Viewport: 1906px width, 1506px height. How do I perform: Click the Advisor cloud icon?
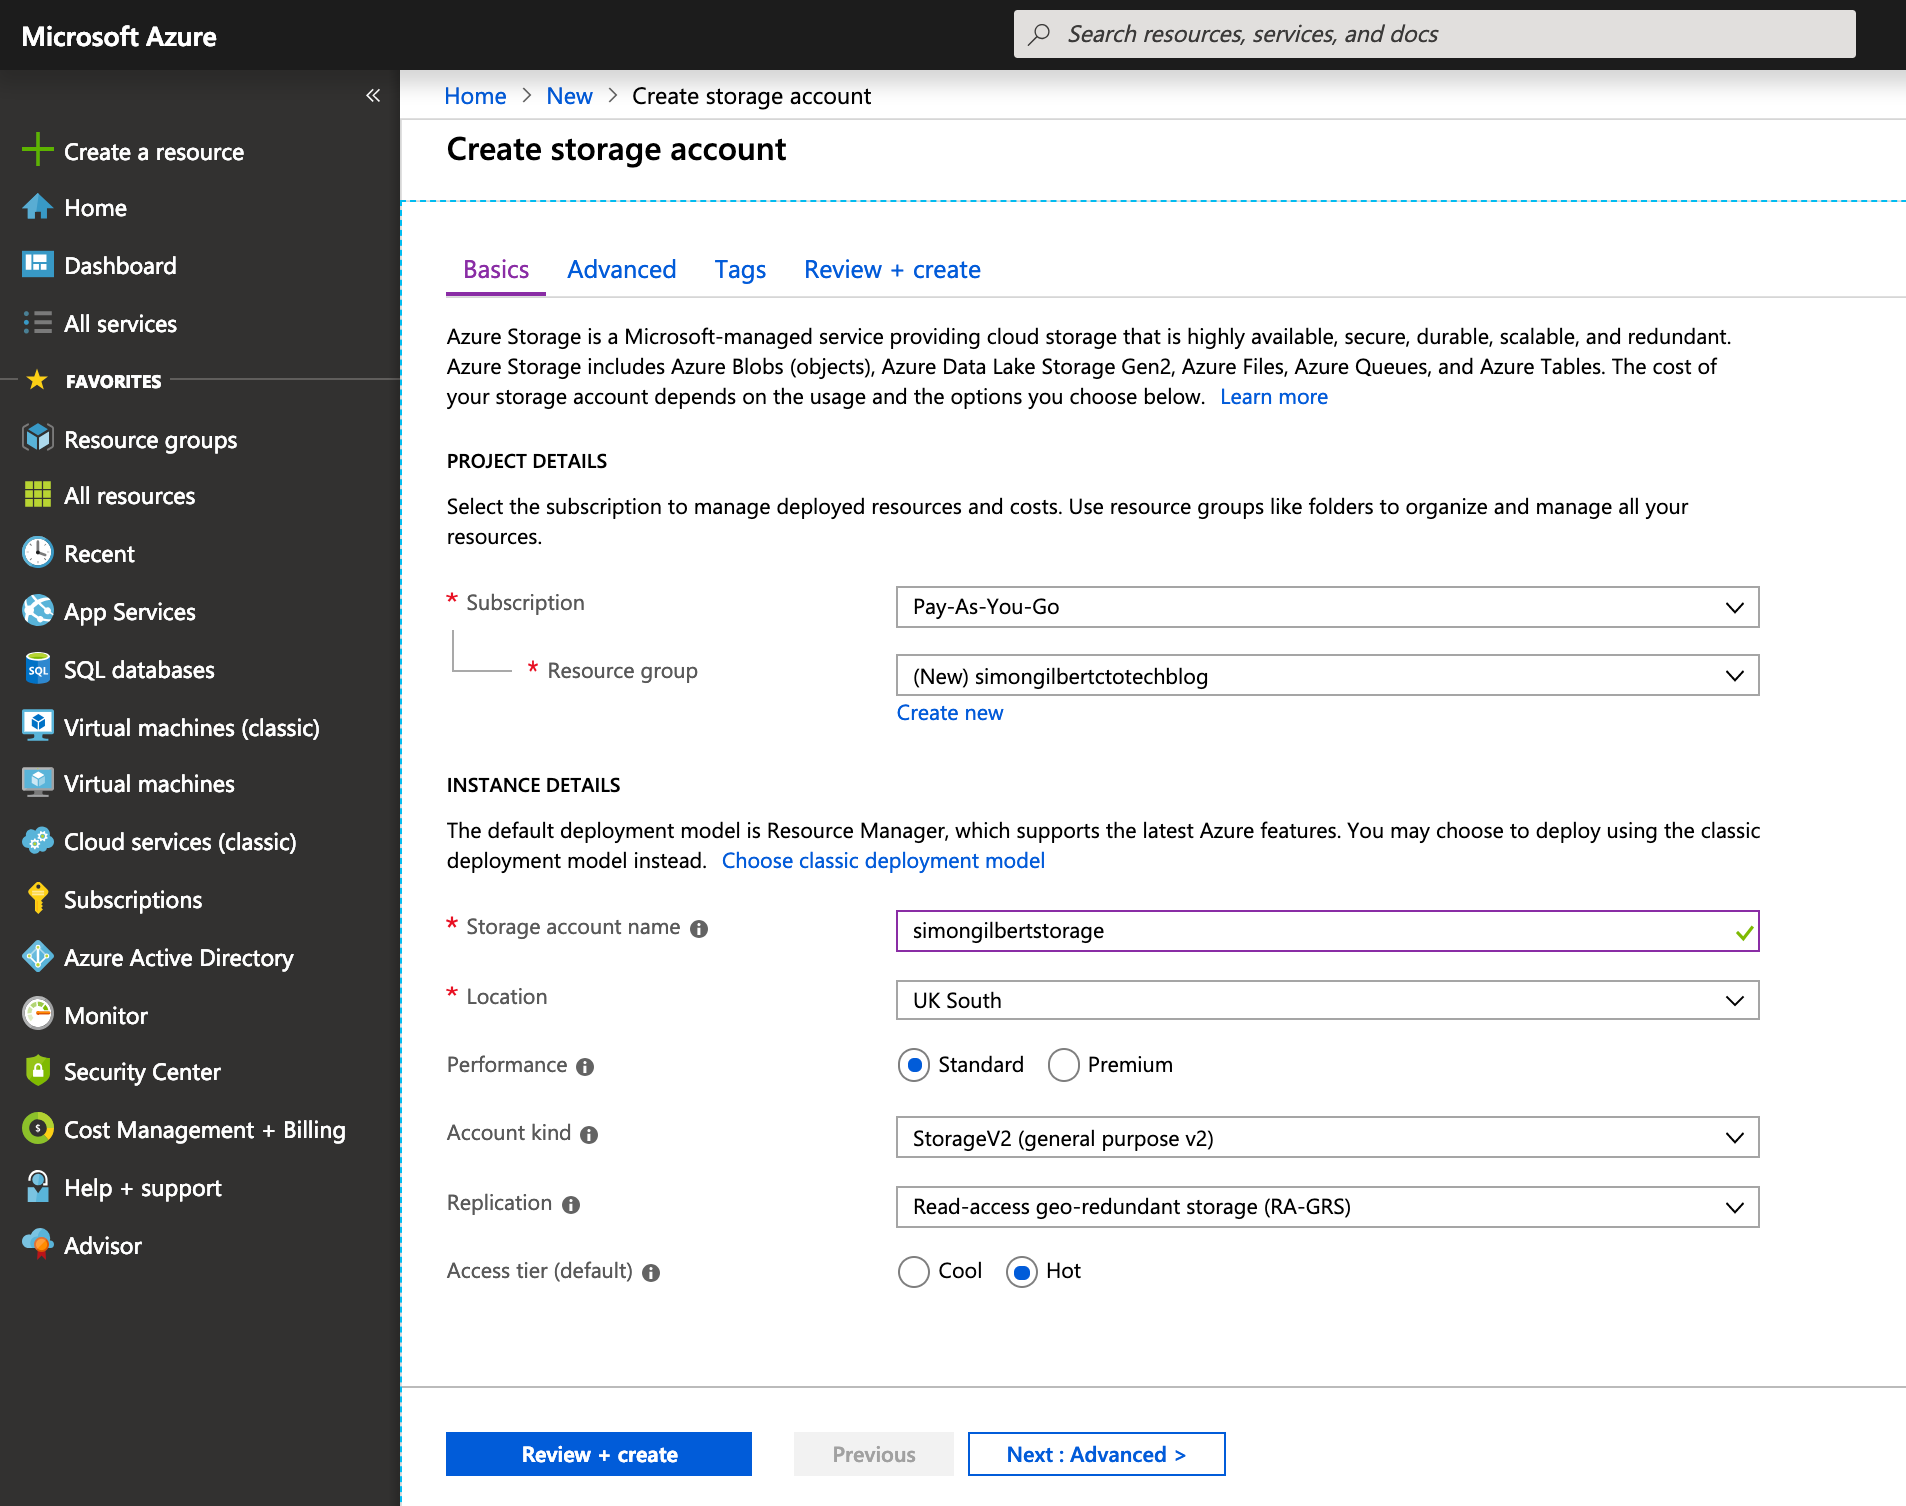point(37,1244)
